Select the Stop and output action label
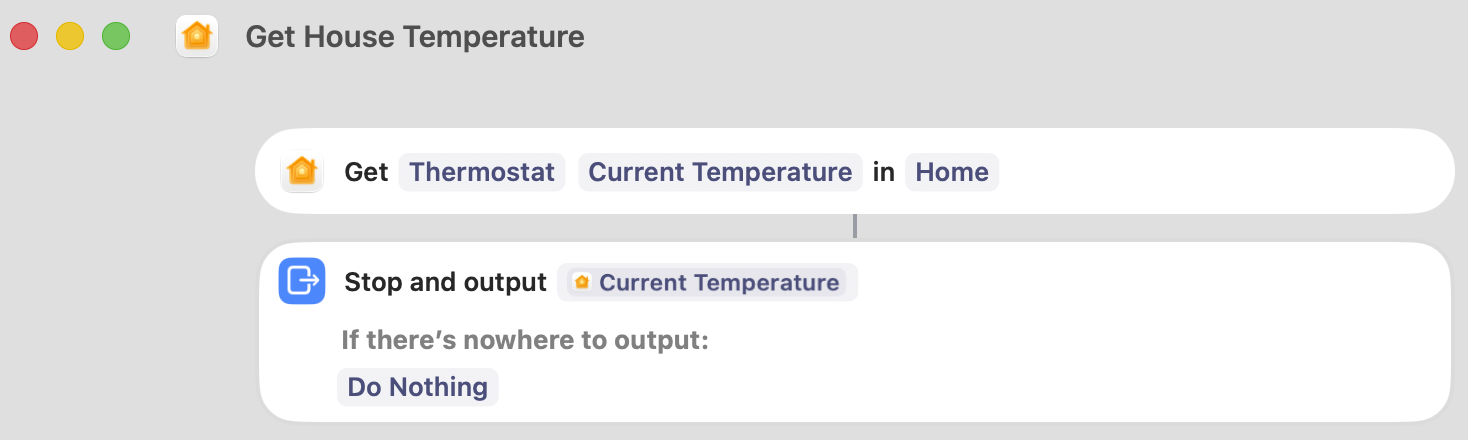Screen dimensions: 1468x440 tap(445, 283)
